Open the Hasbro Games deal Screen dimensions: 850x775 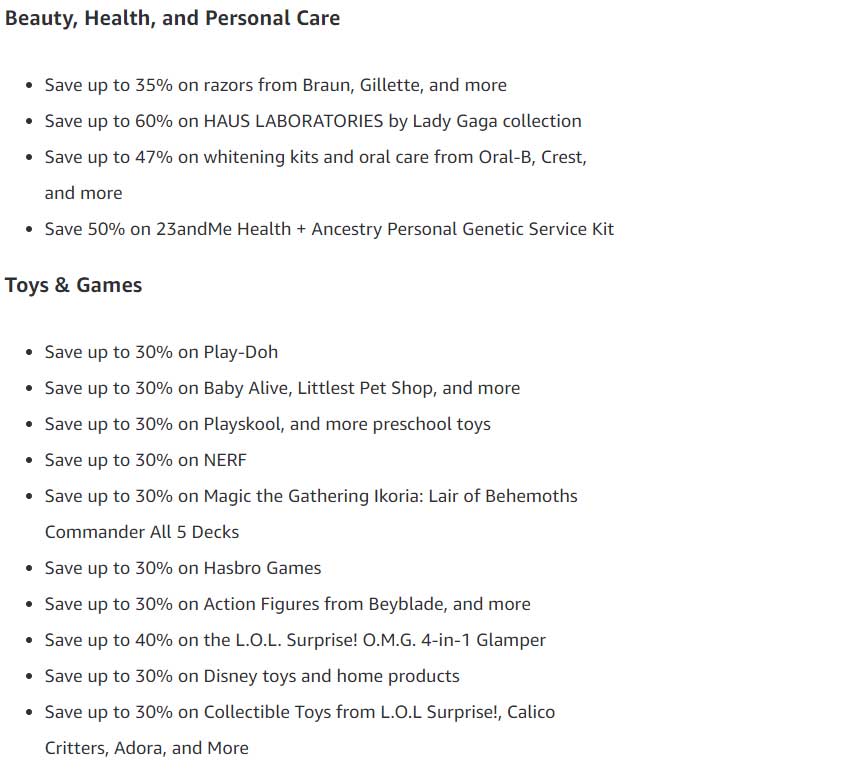click(183, 568)
